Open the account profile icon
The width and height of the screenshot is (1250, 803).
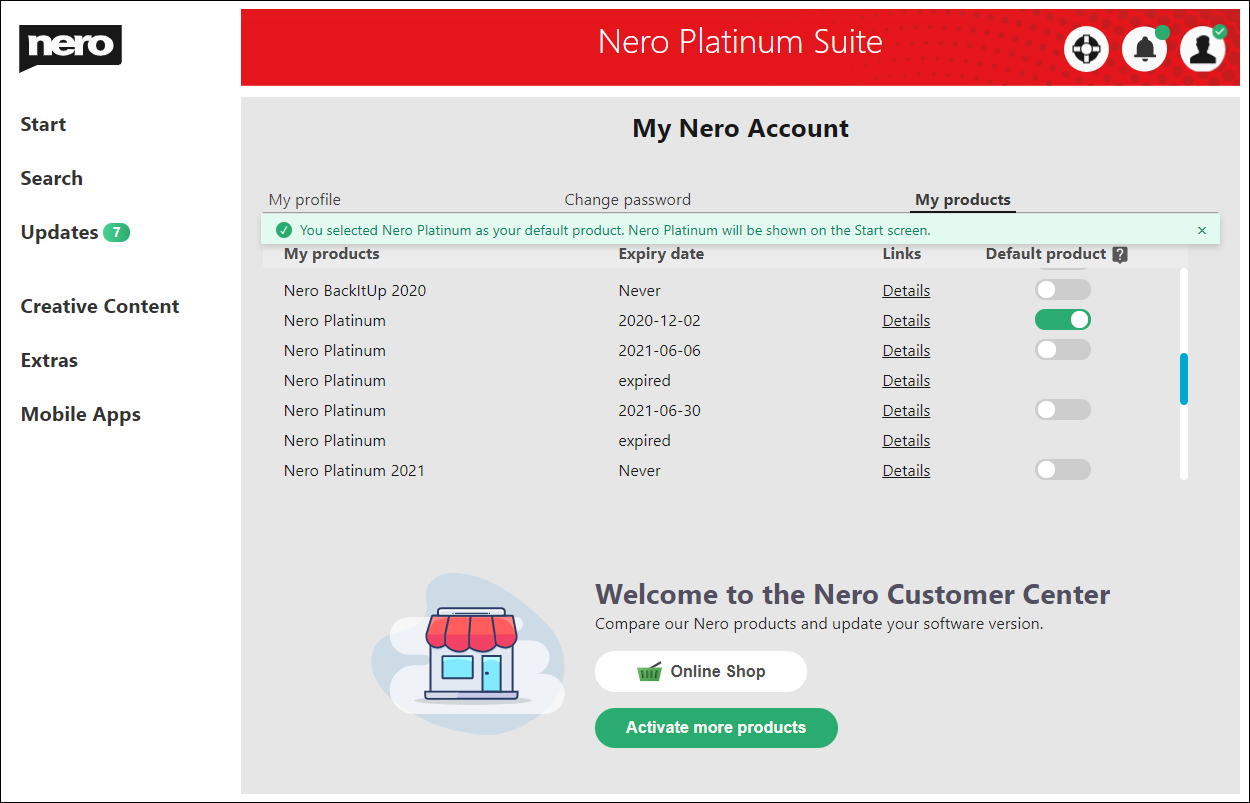[1202, 48]
